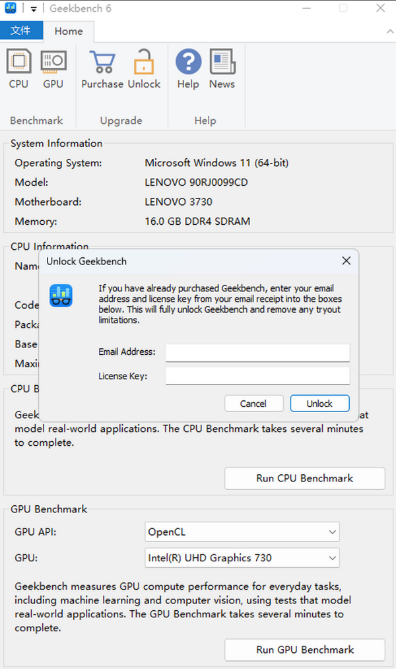The image size is (396, 669).
Task: Click Run CPU Benchmark button
Action: click(x=305, y=478)
